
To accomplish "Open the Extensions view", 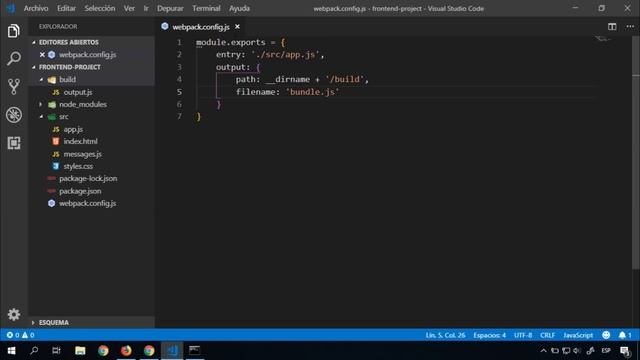I will [13, 143].
